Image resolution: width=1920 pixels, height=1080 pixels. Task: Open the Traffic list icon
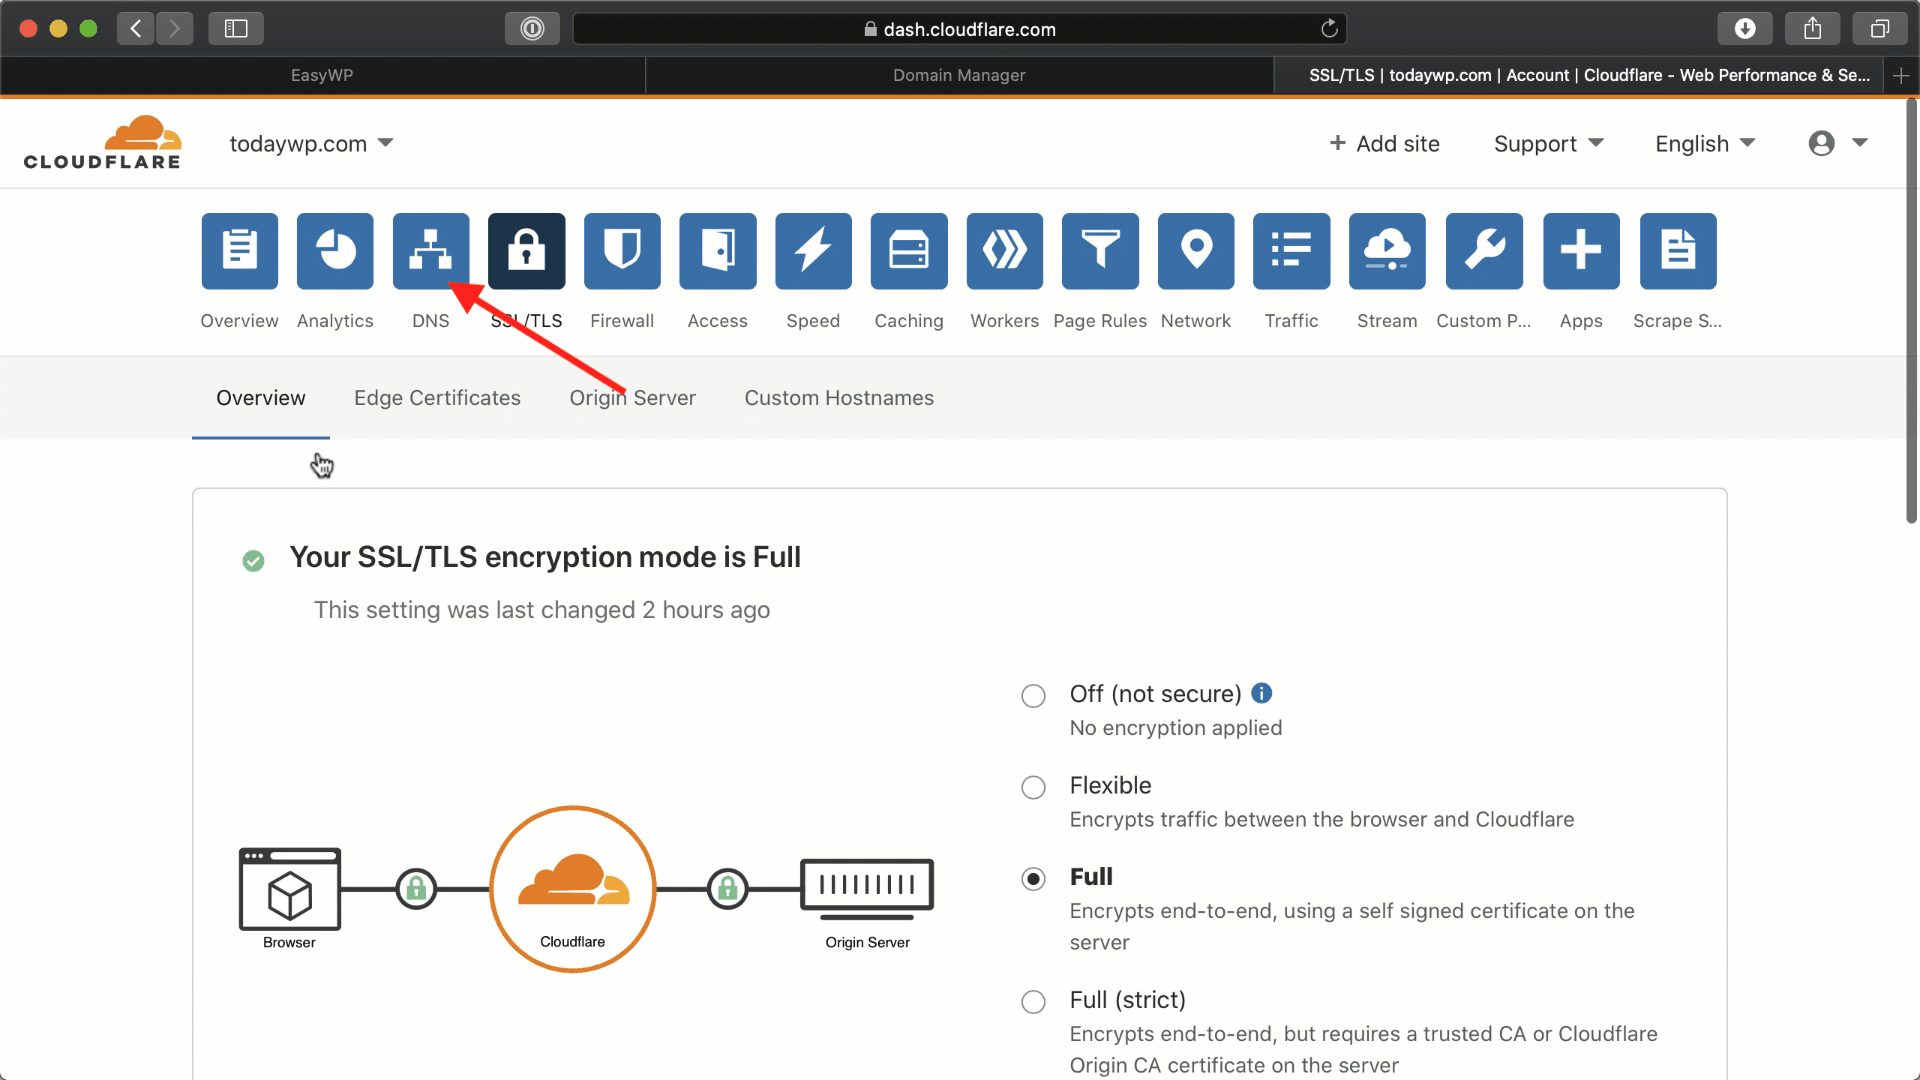pyautogui.click(x=1292, y=251)
